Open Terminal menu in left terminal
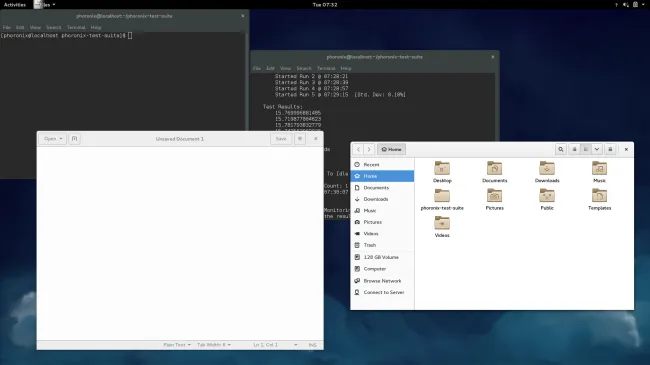Screen dimensions: 650x365 click(x=76, y=27)
